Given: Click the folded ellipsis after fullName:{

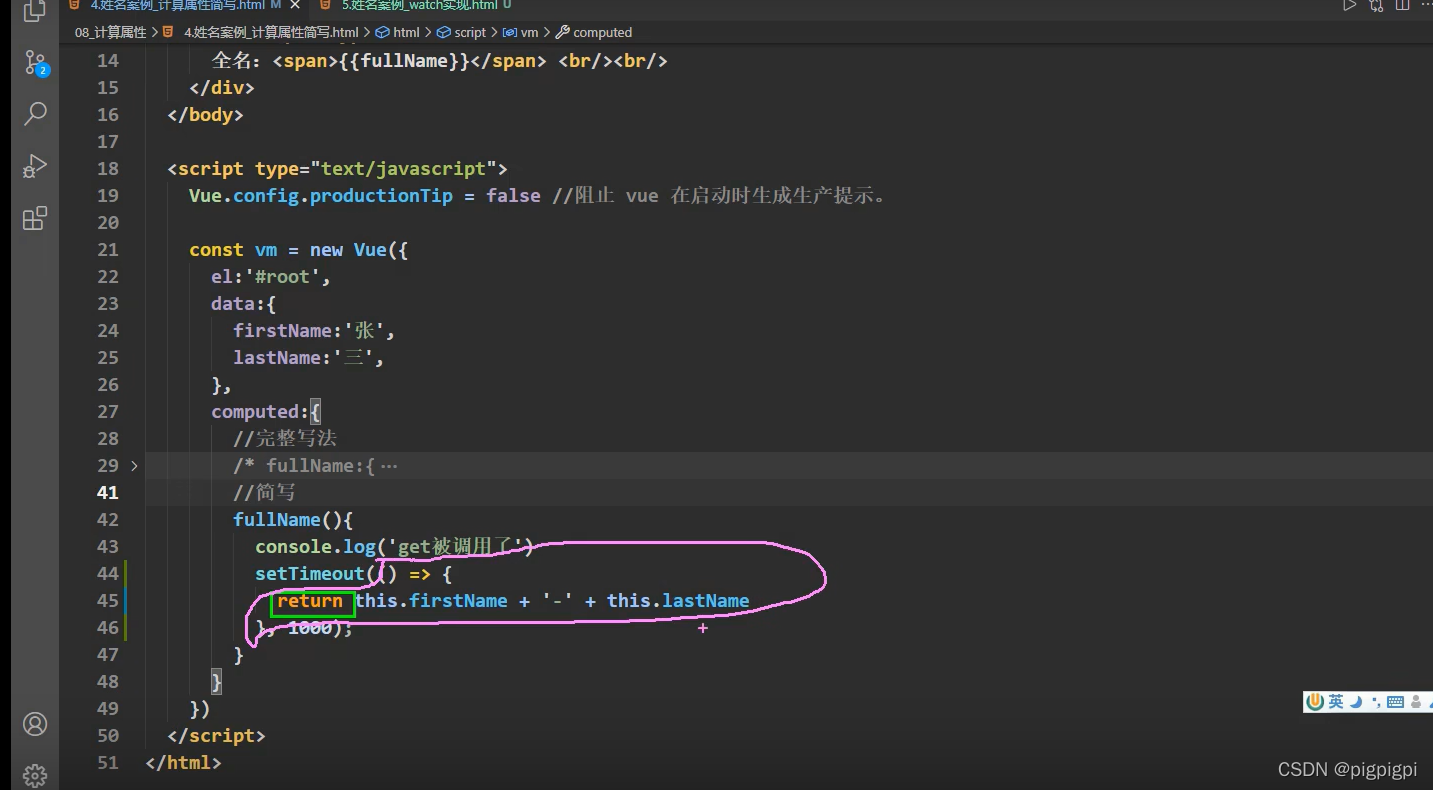Looking at the screenshot, I should pyautogui.click(x=389, y=466).
